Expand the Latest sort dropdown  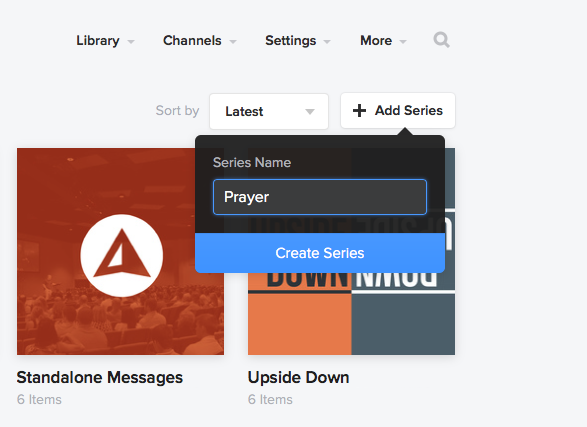pos(269,111)
